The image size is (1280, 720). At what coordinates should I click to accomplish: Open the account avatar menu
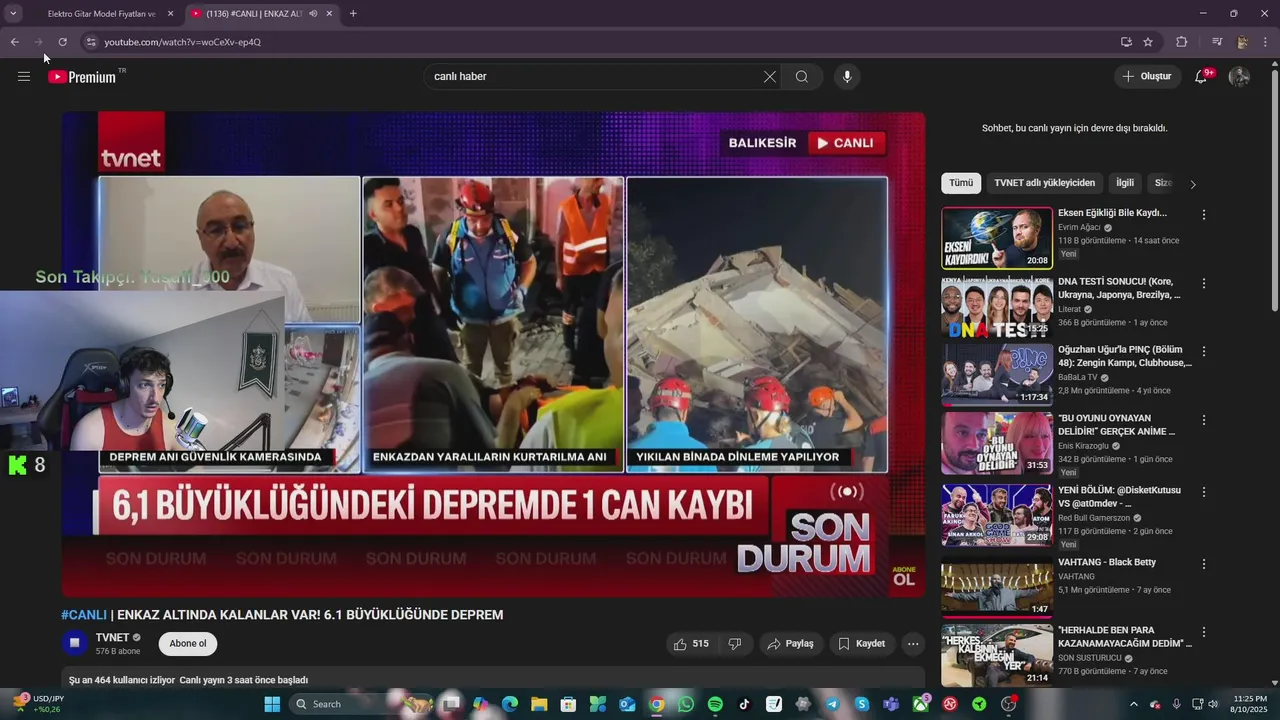point(1239,77)
